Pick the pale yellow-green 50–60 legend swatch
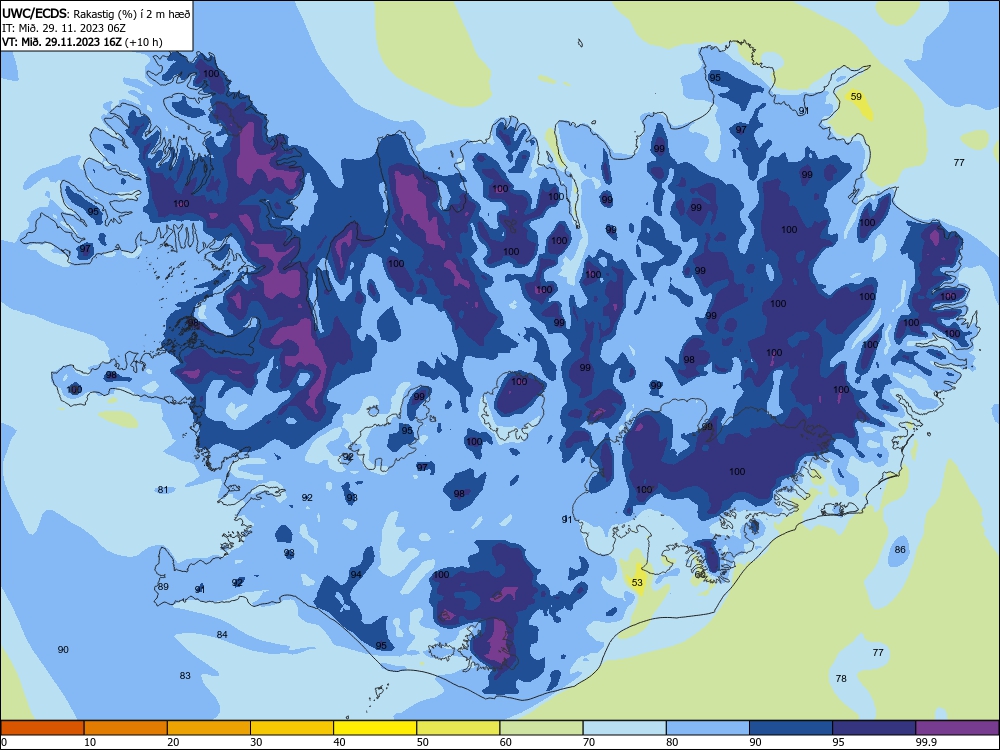 tap(459, 728)
